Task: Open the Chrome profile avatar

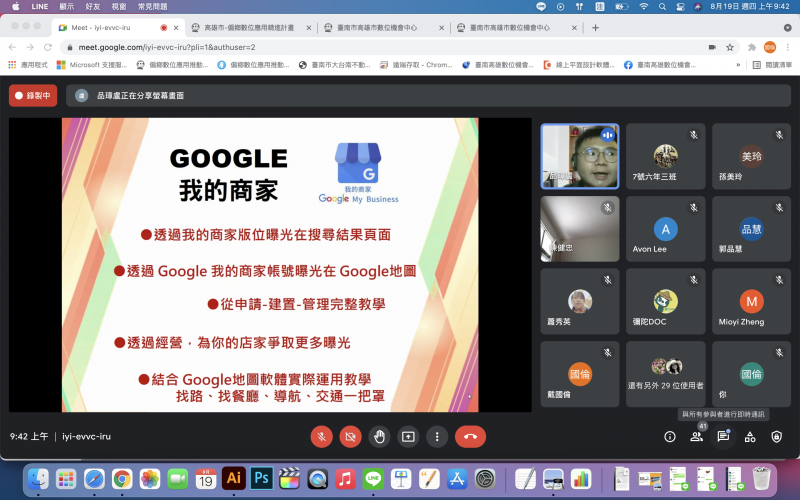Action: click(x=769, y=47)
